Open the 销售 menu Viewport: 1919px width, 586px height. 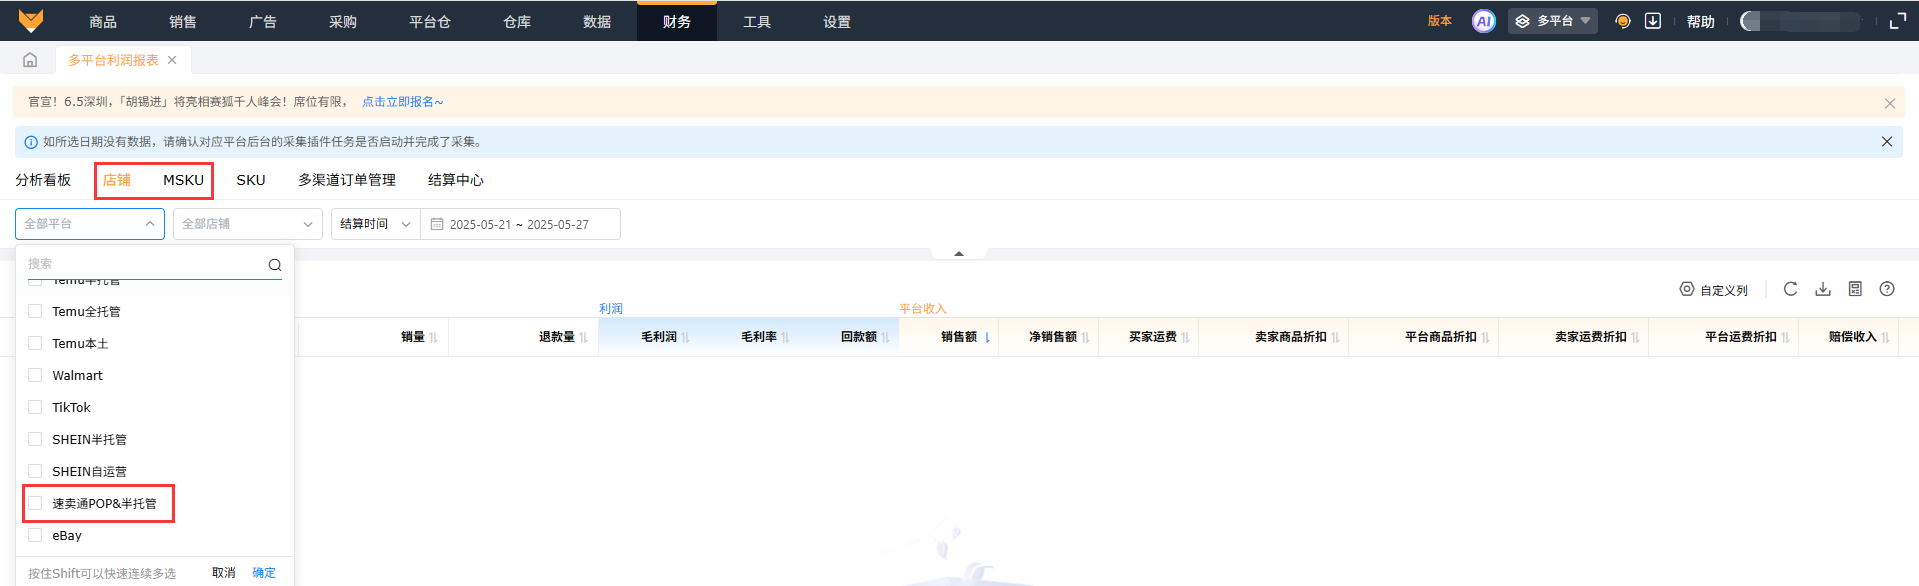coord(183,21)
